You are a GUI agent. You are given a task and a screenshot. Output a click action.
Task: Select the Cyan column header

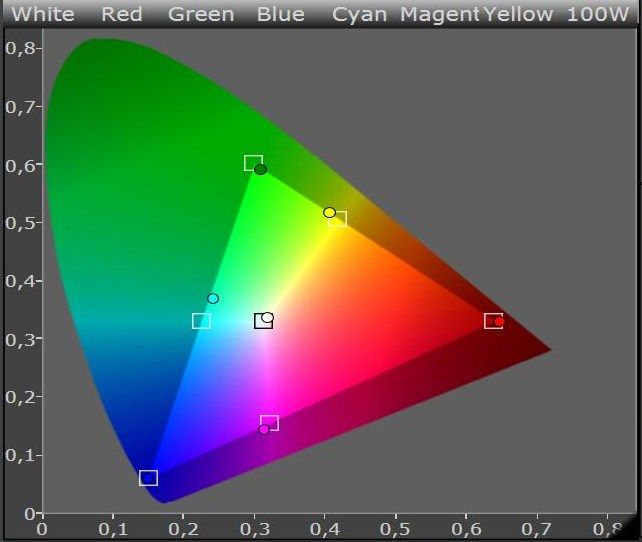click(359, 15)
